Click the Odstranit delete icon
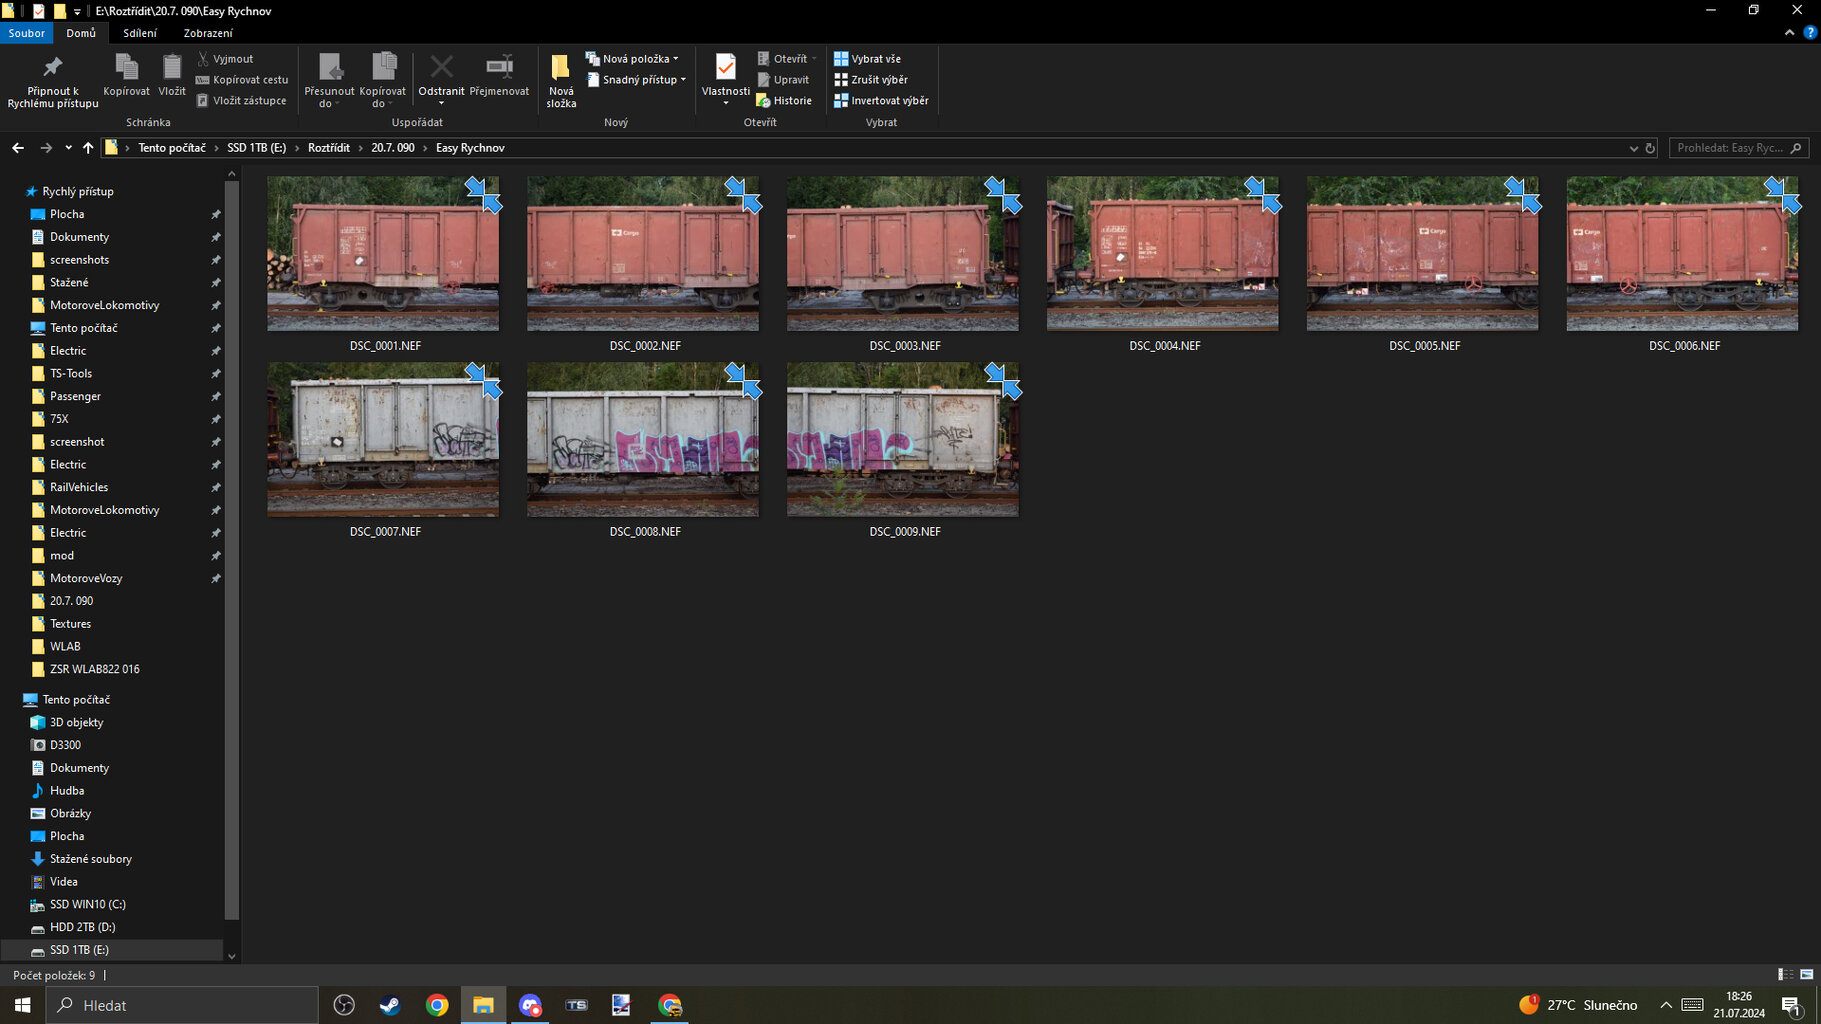This screenshot has width=1821, height=1024. click(441, 68)
